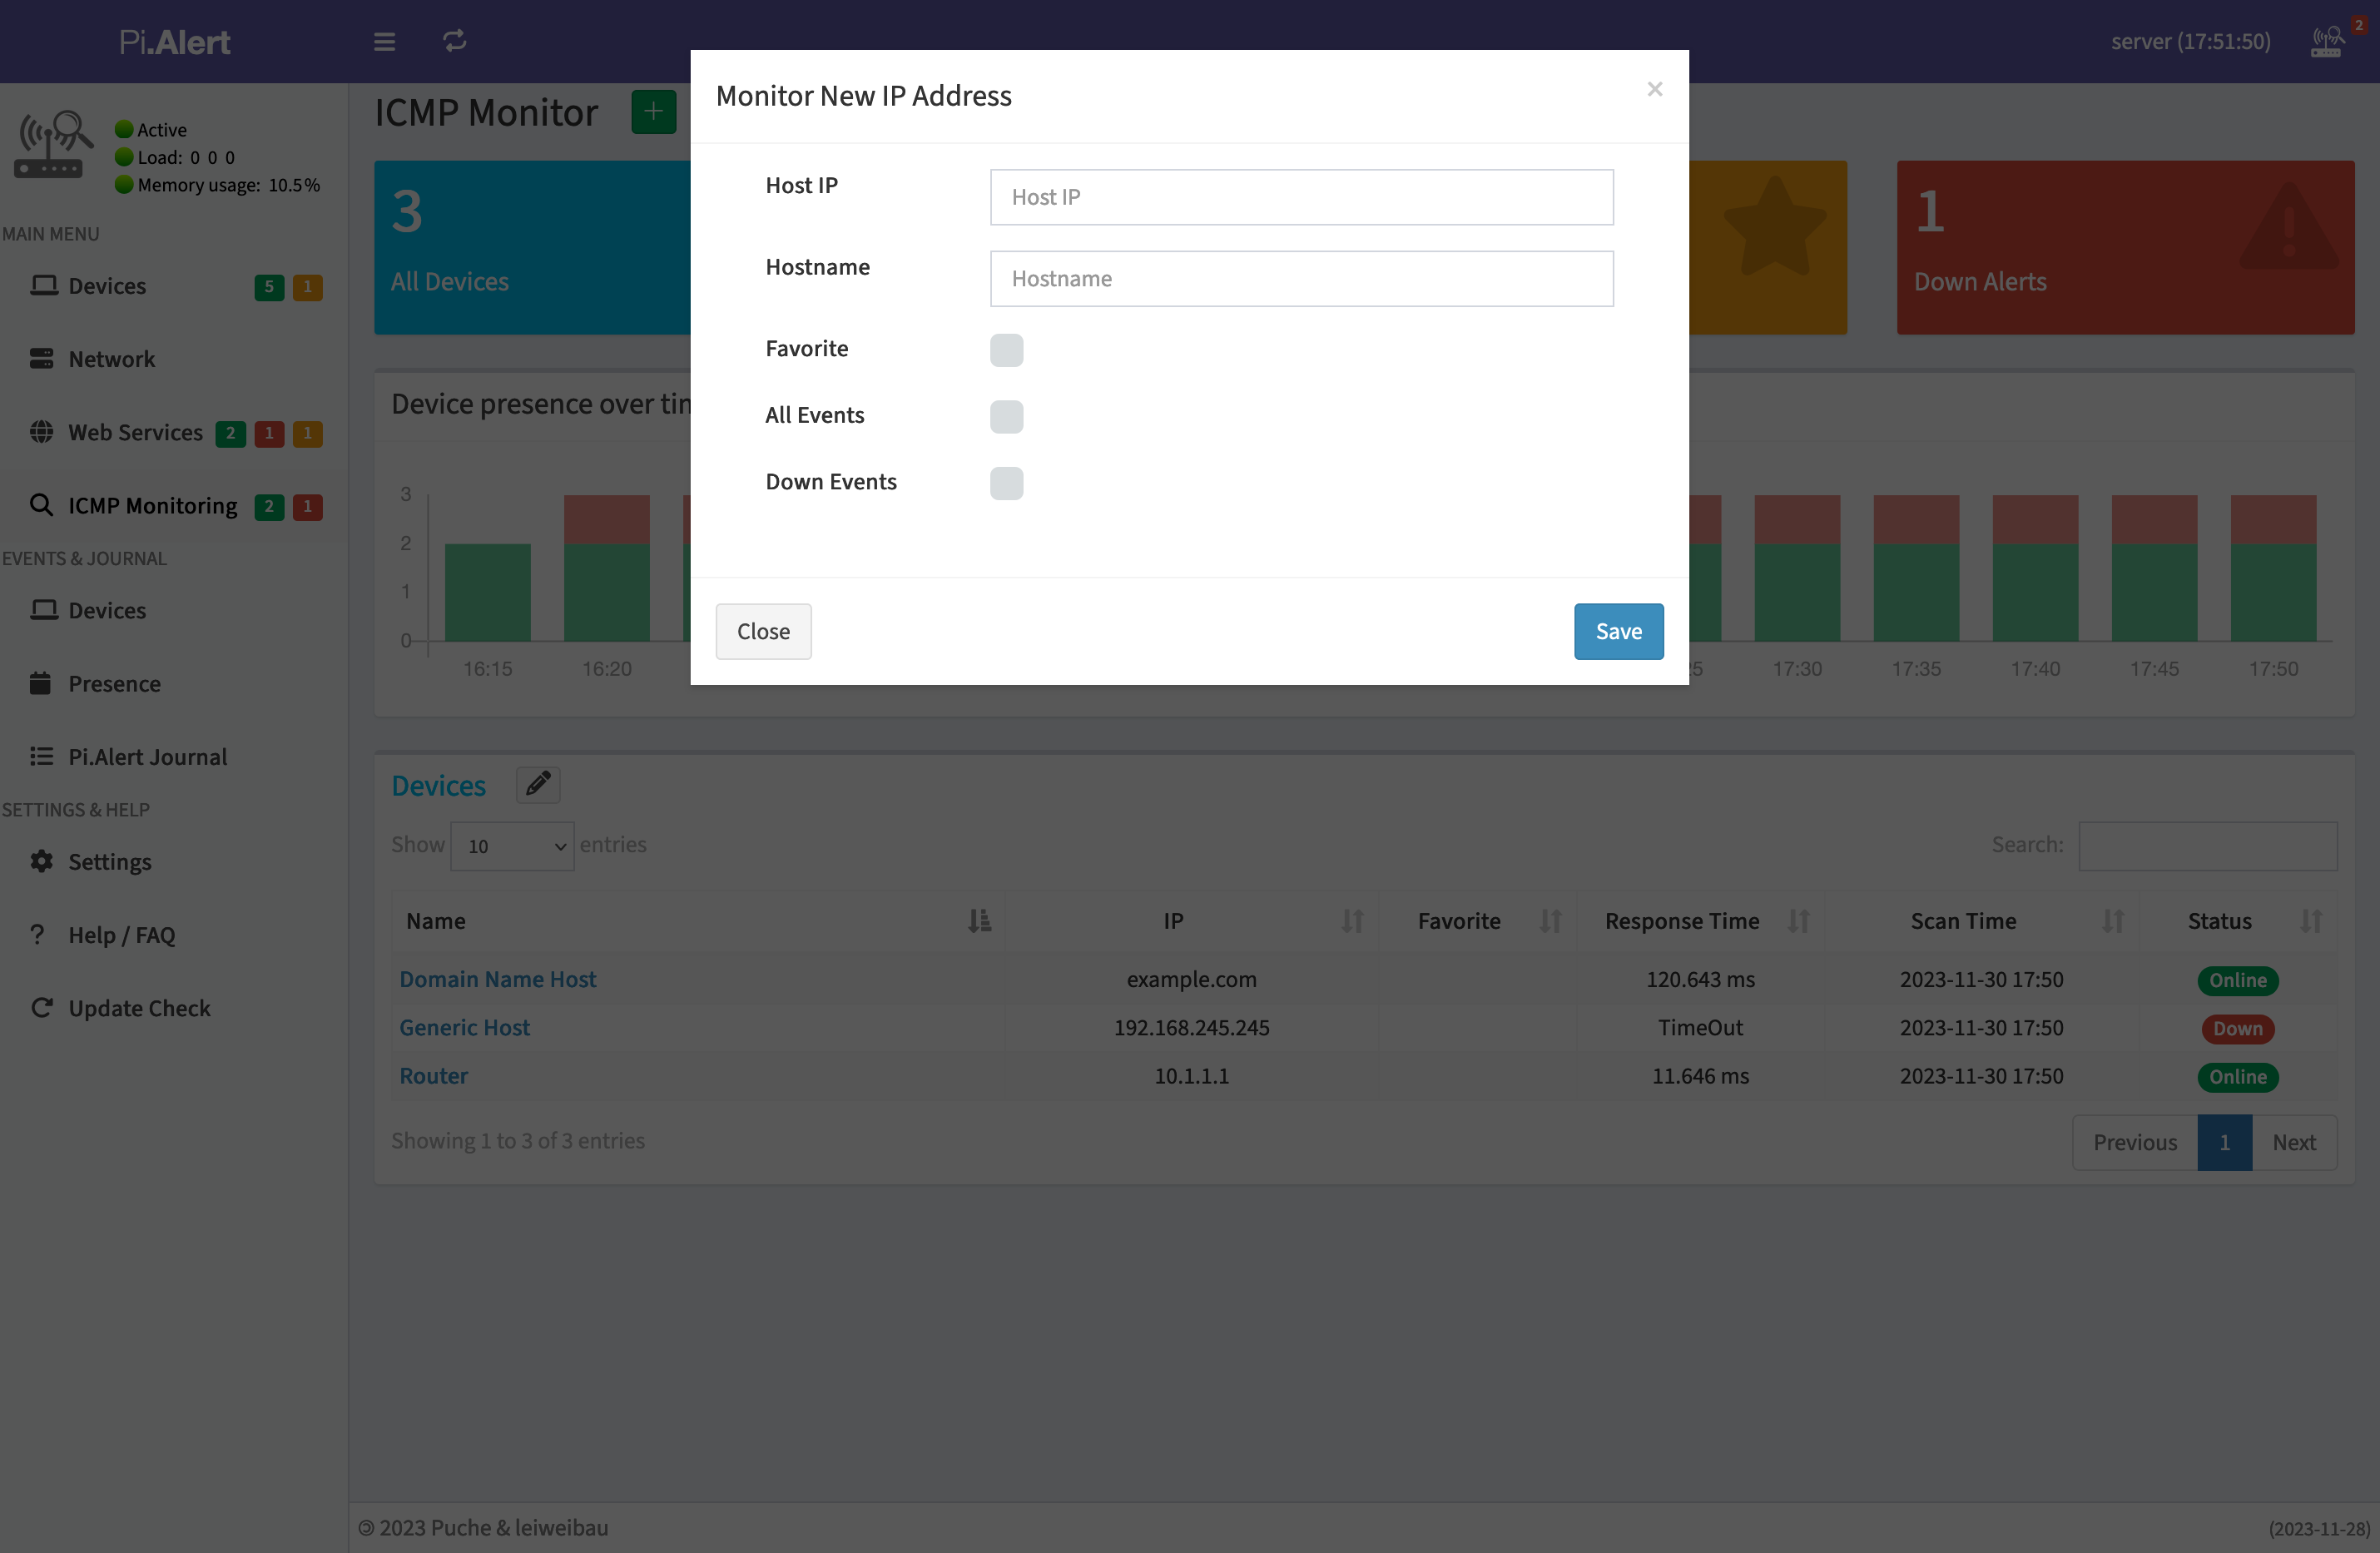This screenshot has height=1553, width=2380.
Task: Click the green plus add-host icon
Action: click(653, 111)
